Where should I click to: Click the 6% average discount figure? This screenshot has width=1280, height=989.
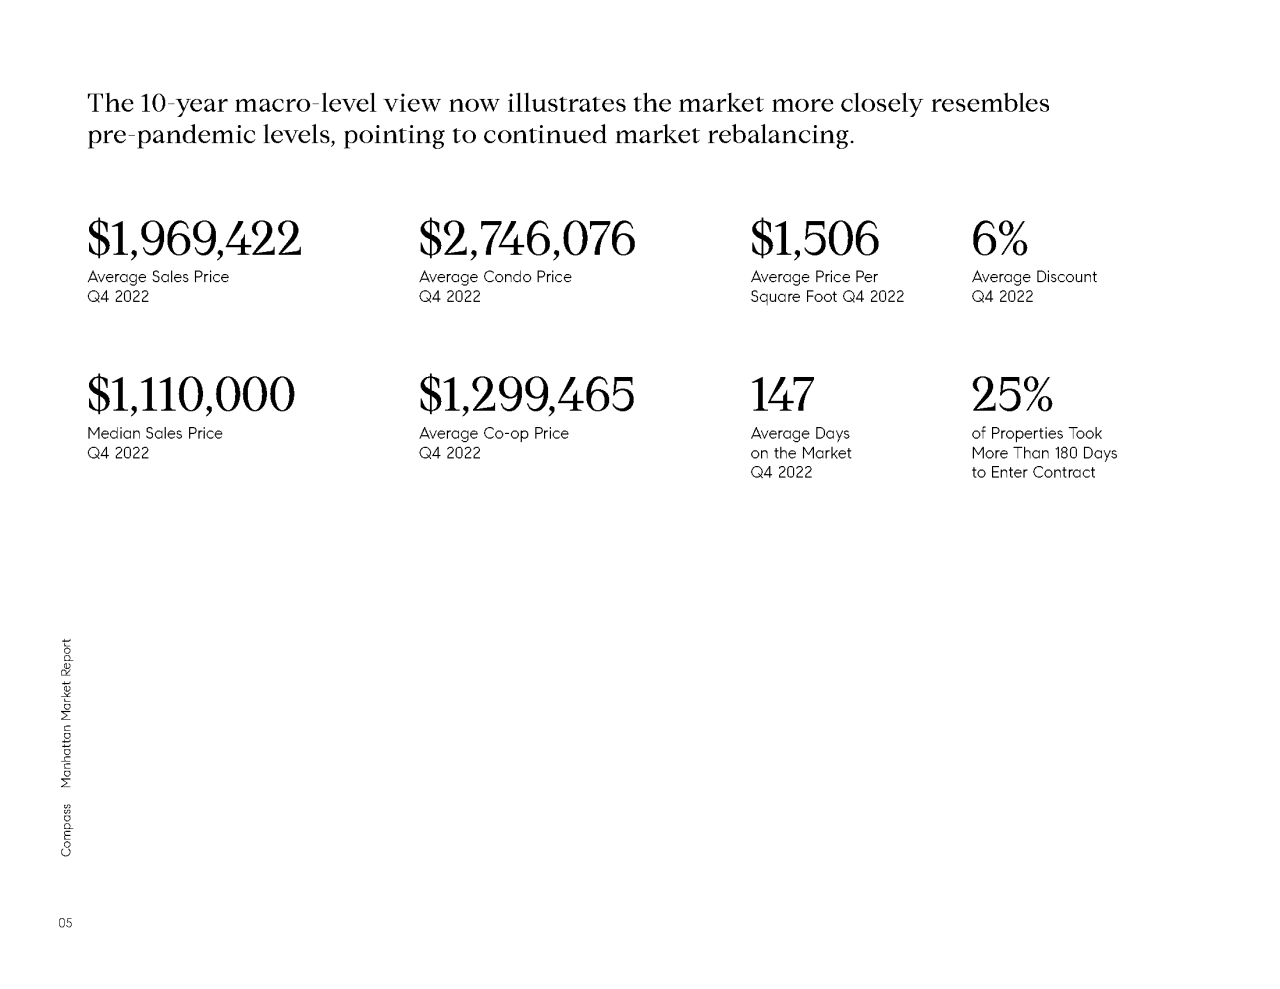(1000, 239)
